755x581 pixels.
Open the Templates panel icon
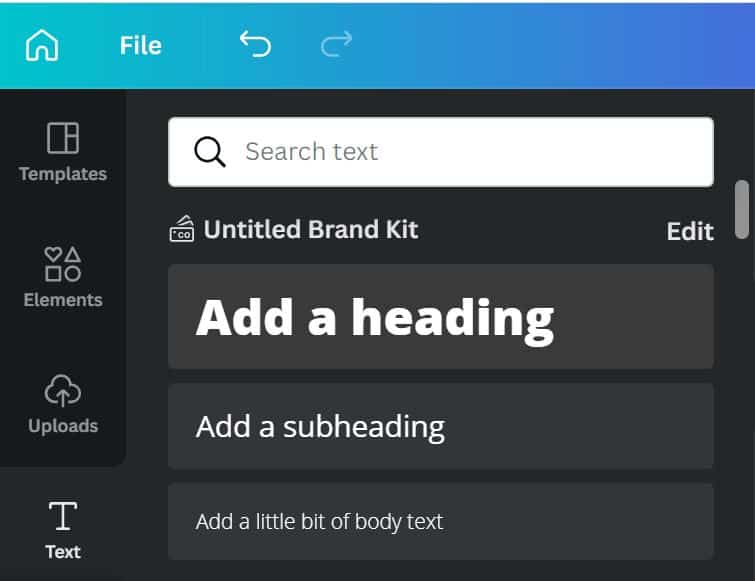click(63, 138)
